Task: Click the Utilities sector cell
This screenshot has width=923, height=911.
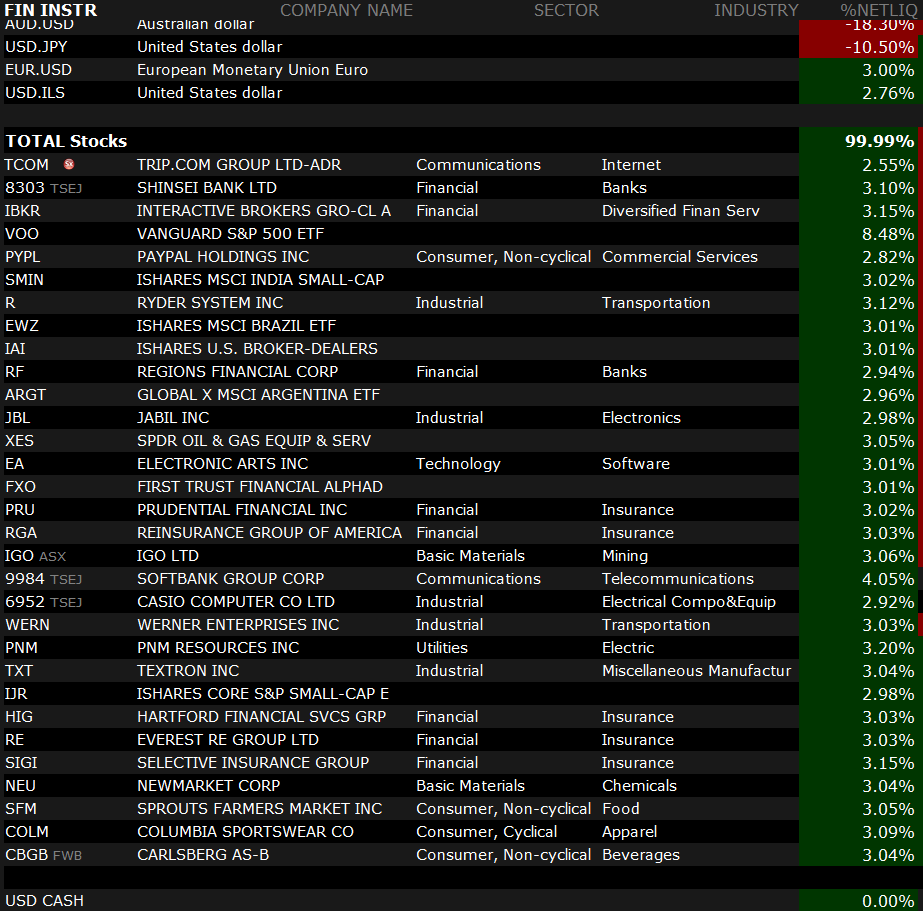Action: click(441, 647)
